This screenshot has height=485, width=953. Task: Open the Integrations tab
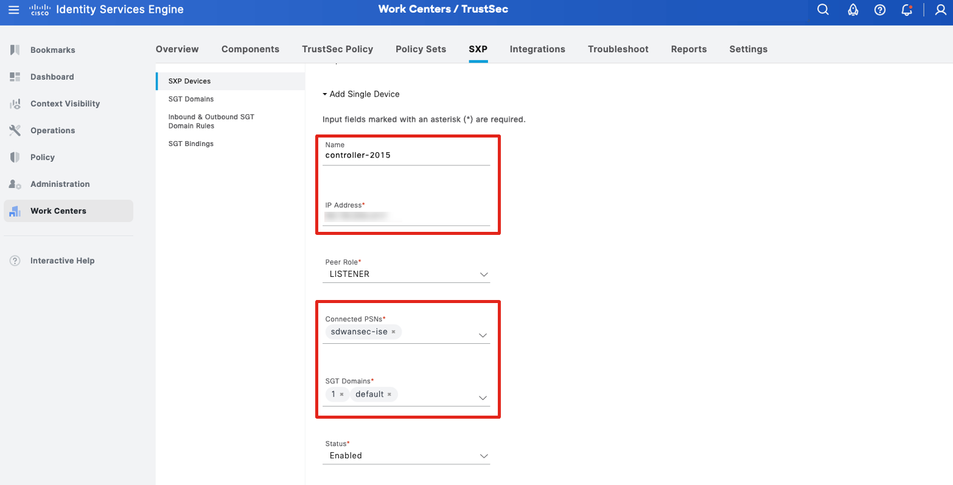point(537,49)
